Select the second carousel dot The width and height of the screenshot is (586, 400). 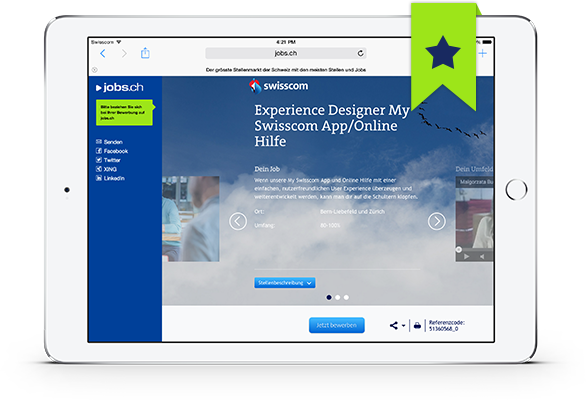click(338, 298)
